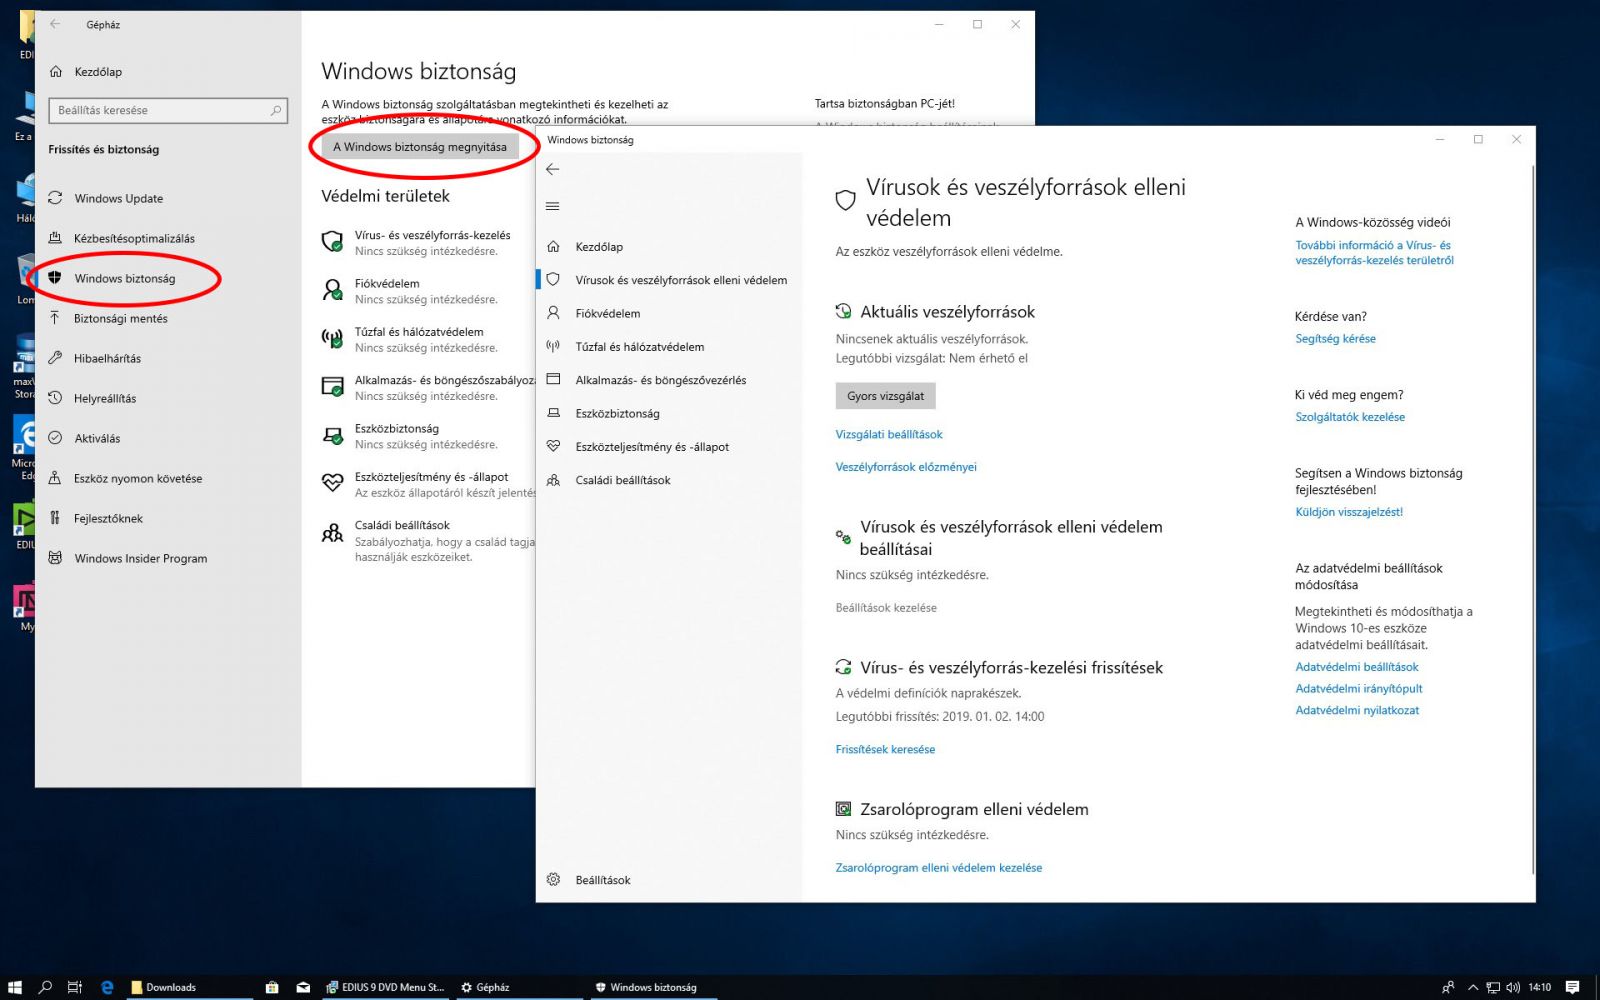Click the Eszközbiztonság icon in Gépház
1600x1000 pixels.
(333, 435)
